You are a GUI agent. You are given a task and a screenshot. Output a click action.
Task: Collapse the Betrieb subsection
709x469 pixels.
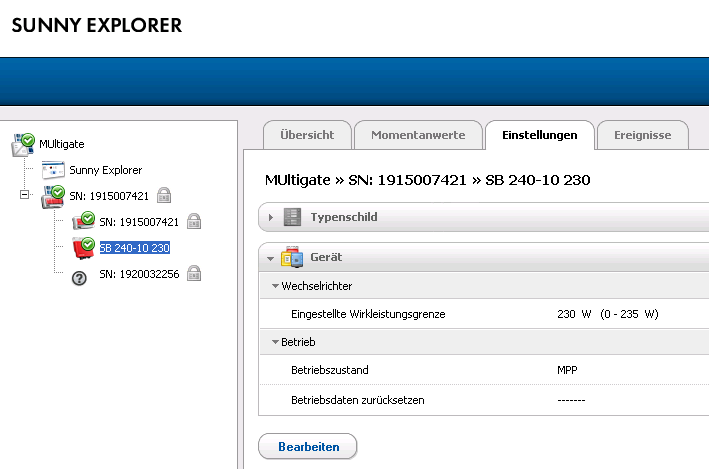click(x=275, y=342)
